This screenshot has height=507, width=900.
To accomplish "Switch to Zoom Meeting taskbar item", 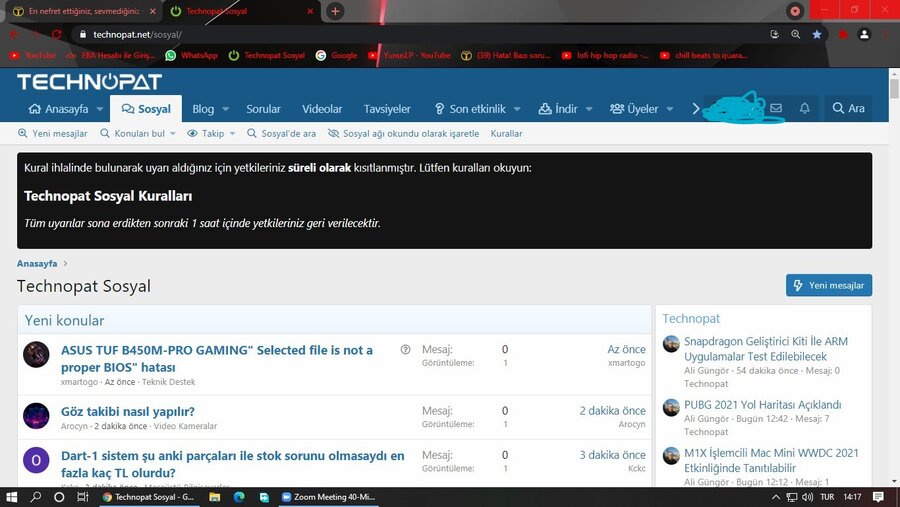I will (328, 497).
